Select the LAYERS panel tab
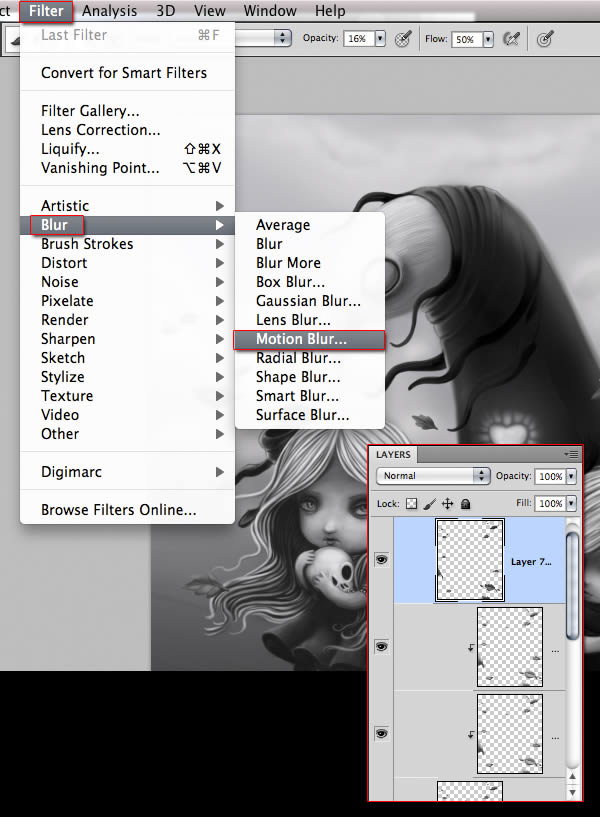Screen dimensions: 600x817 pyautogui.click(x=393, y=454)
